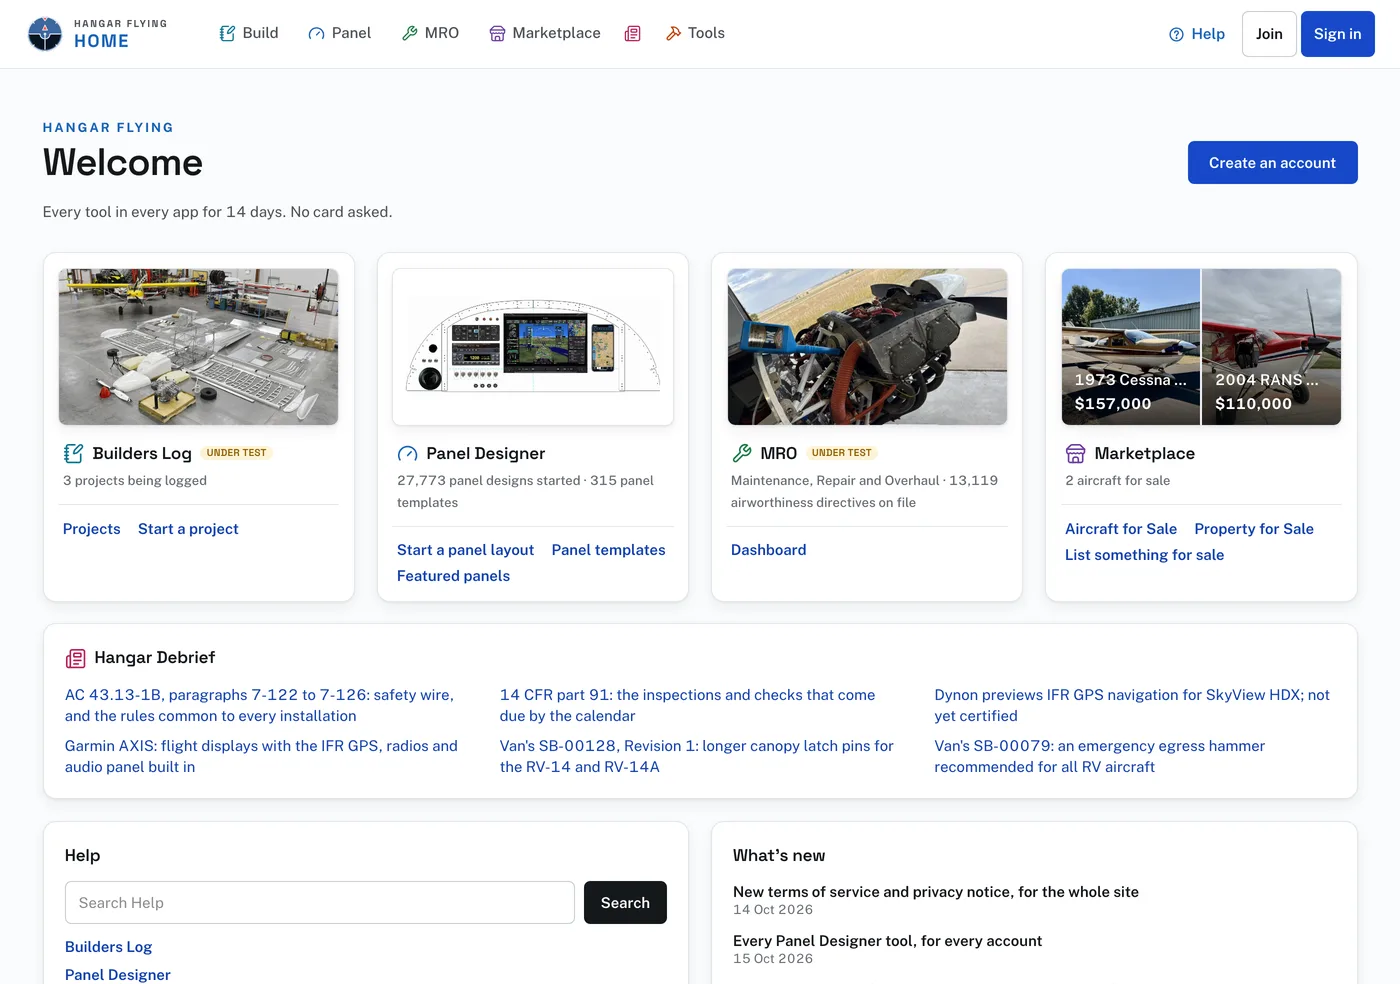The height and width of the screenshot is (984, 1400).
Task: Open the Build menu item
Action: click(x=249, y=33)
